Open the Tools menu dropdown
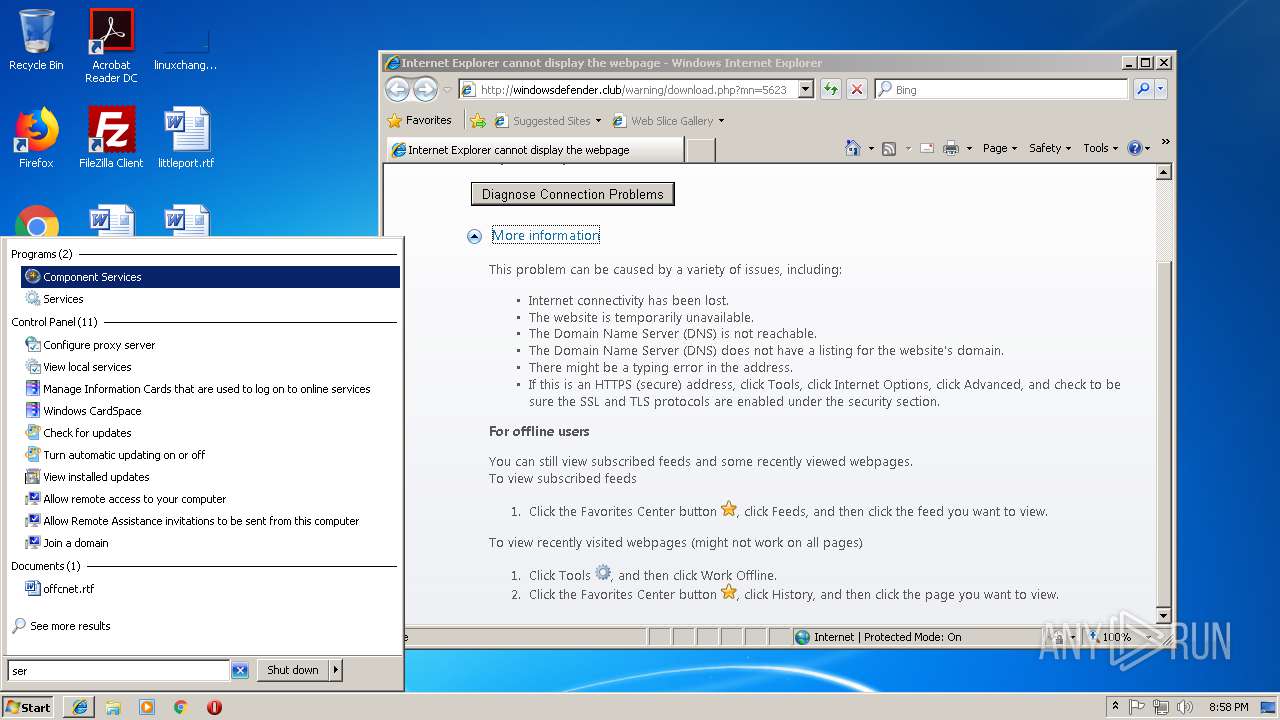 tap(1100, 148)
